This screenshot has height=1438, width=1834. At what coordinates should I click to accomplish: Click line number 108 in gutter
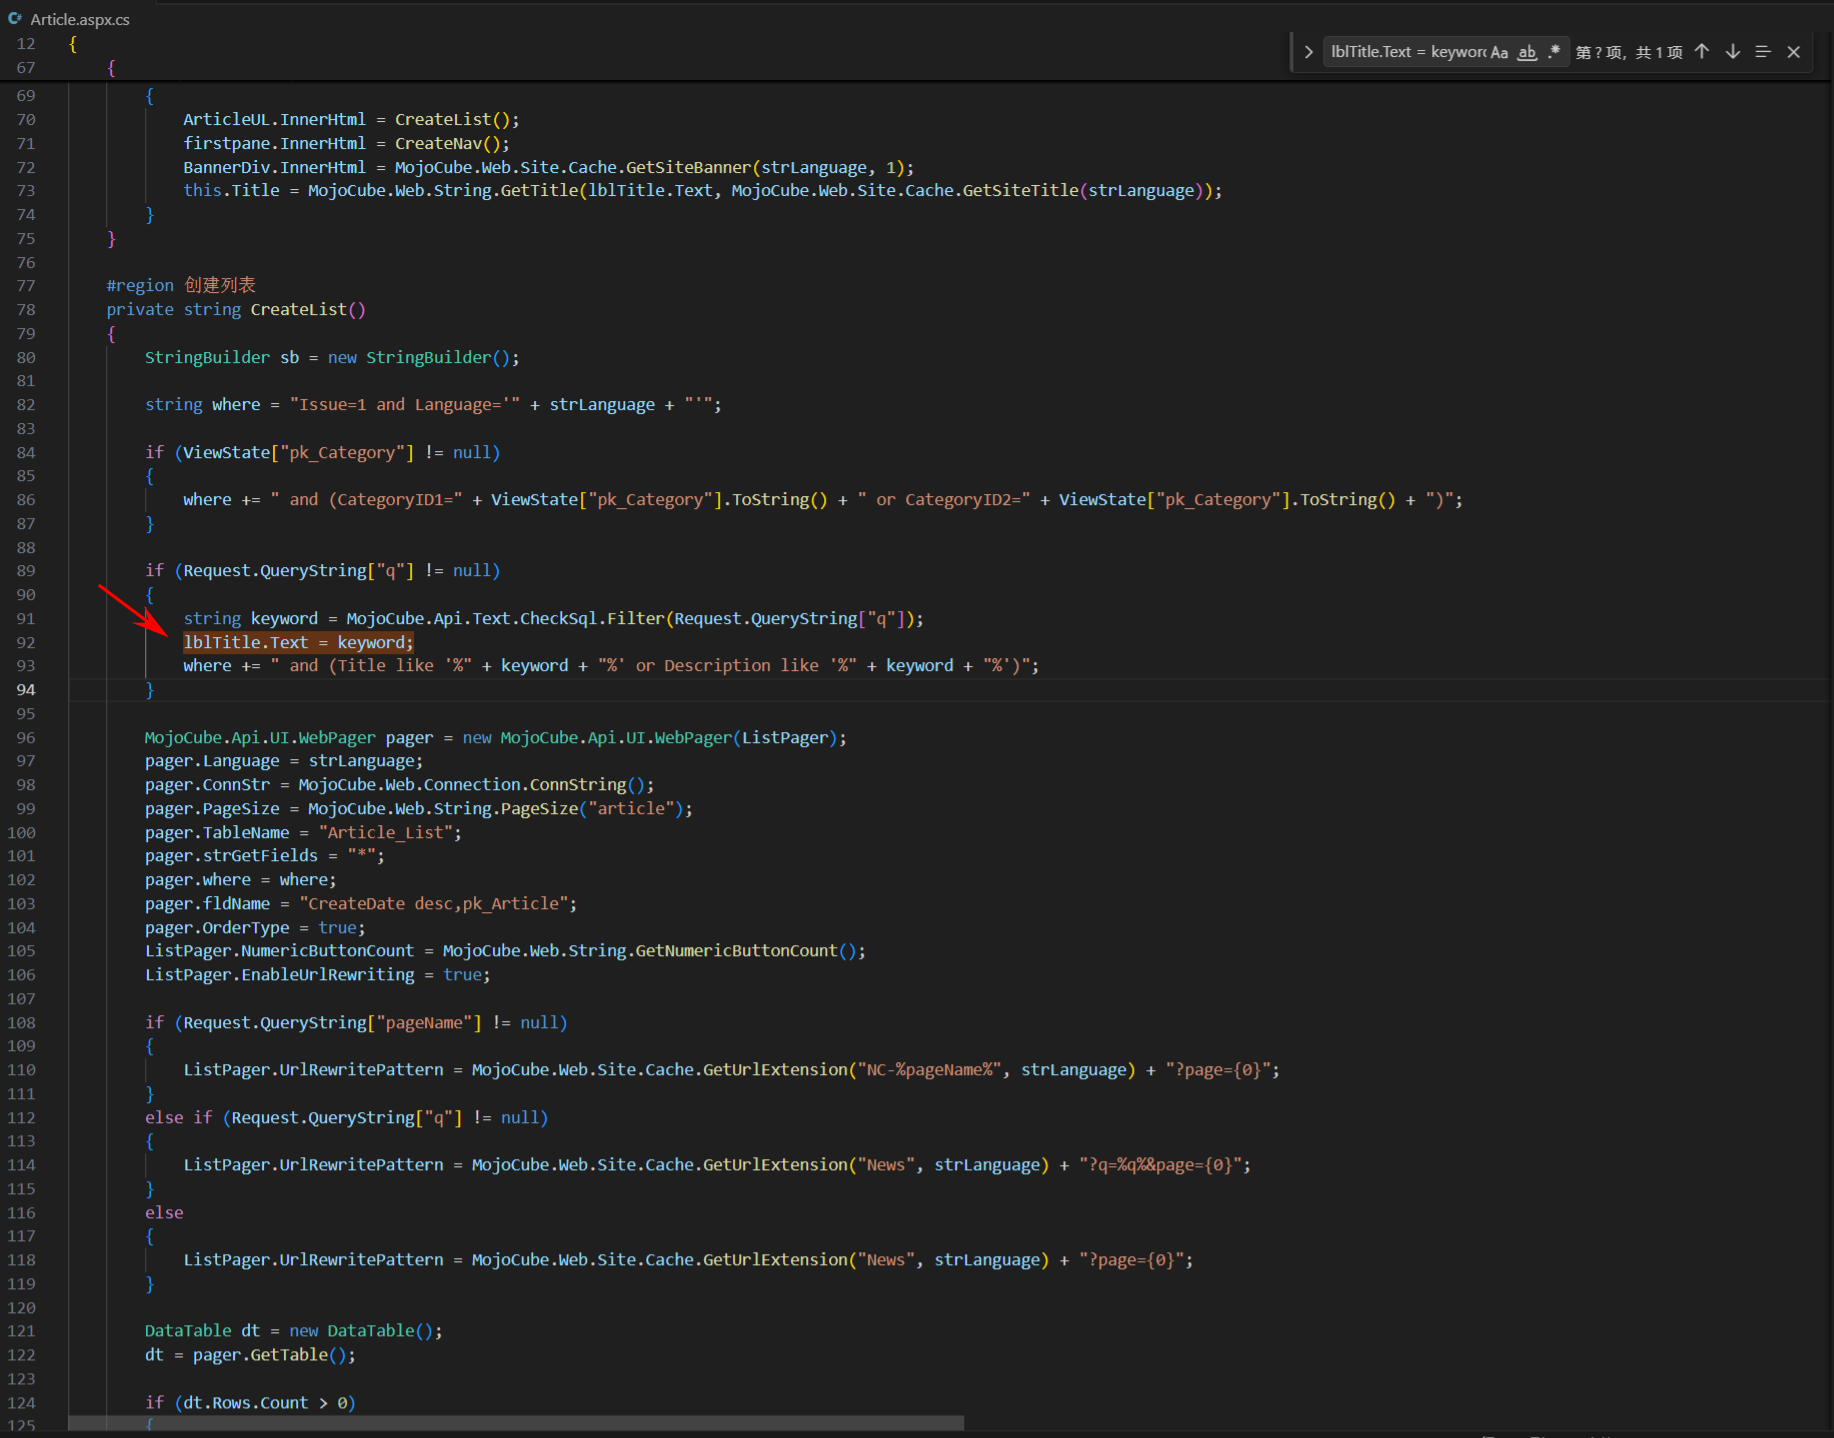coord(22,1023)
